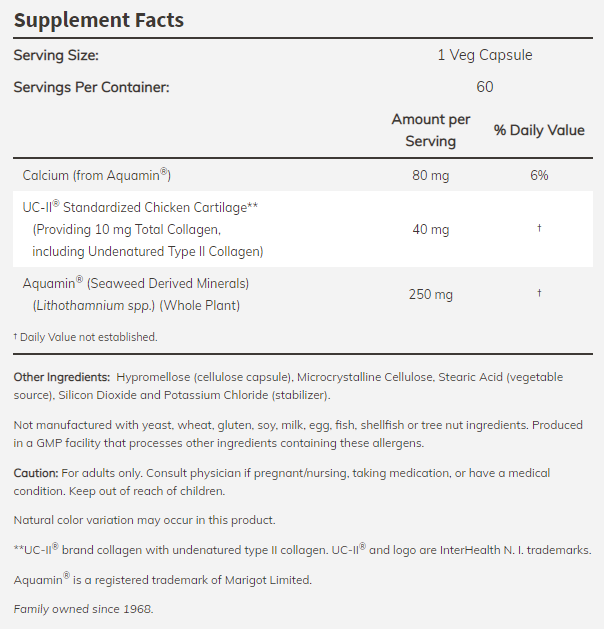The width and height of the screenshot is (604, 629).
Task: Click the Serving Size label
Action: pos(56,55)
